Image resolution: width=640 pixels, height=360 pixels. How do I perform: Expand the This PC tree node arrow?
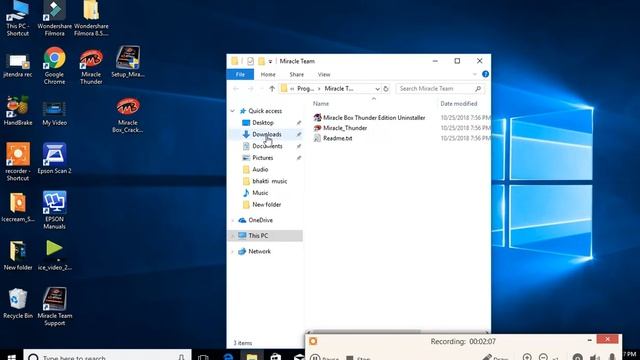pos(233,236)
